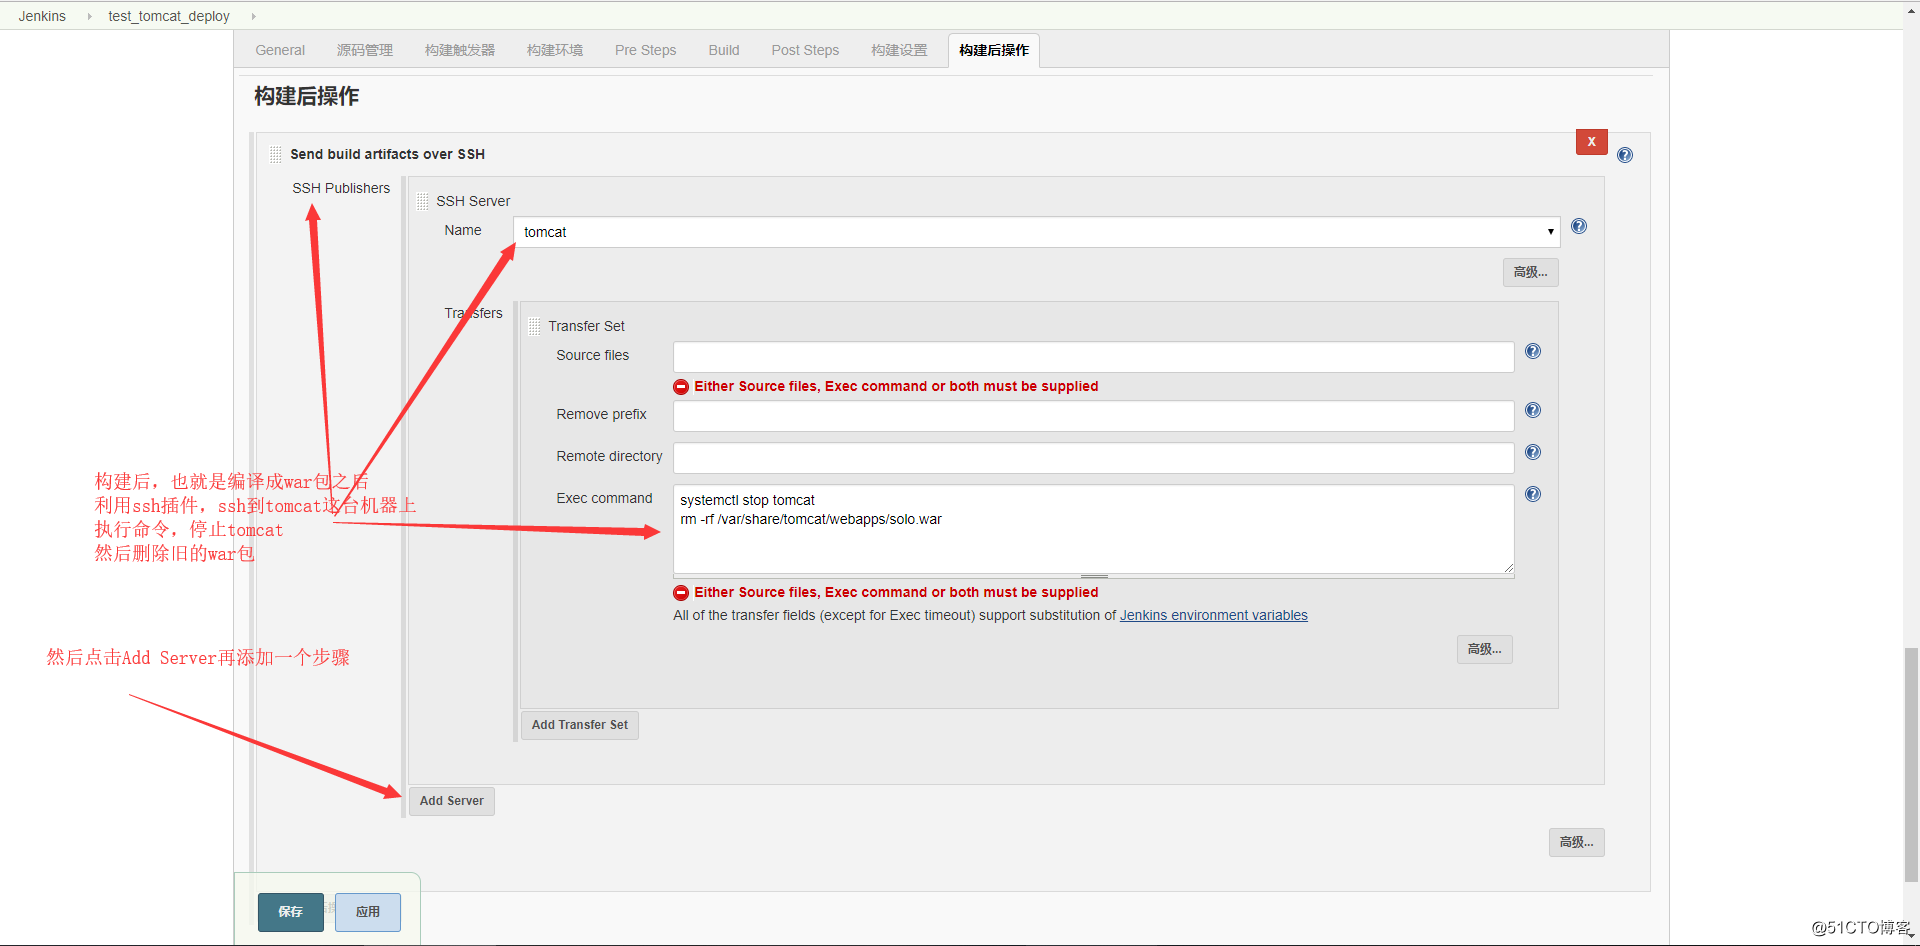
Task: Click into the Exec command text area
Action: click(1093, 530)
